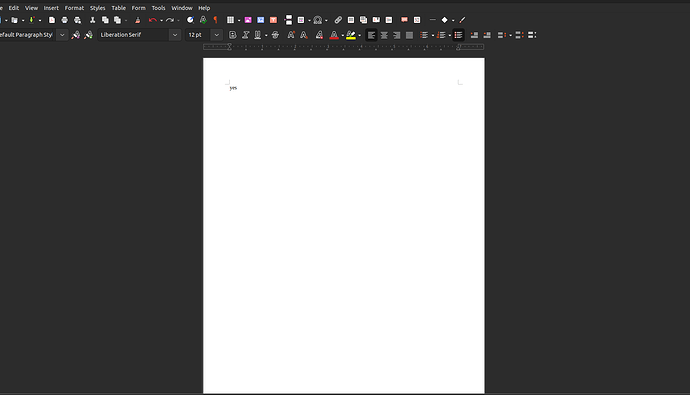Expand the font name dropdown
Viewport: 690px width, 395px height.
pyautogui.click(x=175, y=35)
